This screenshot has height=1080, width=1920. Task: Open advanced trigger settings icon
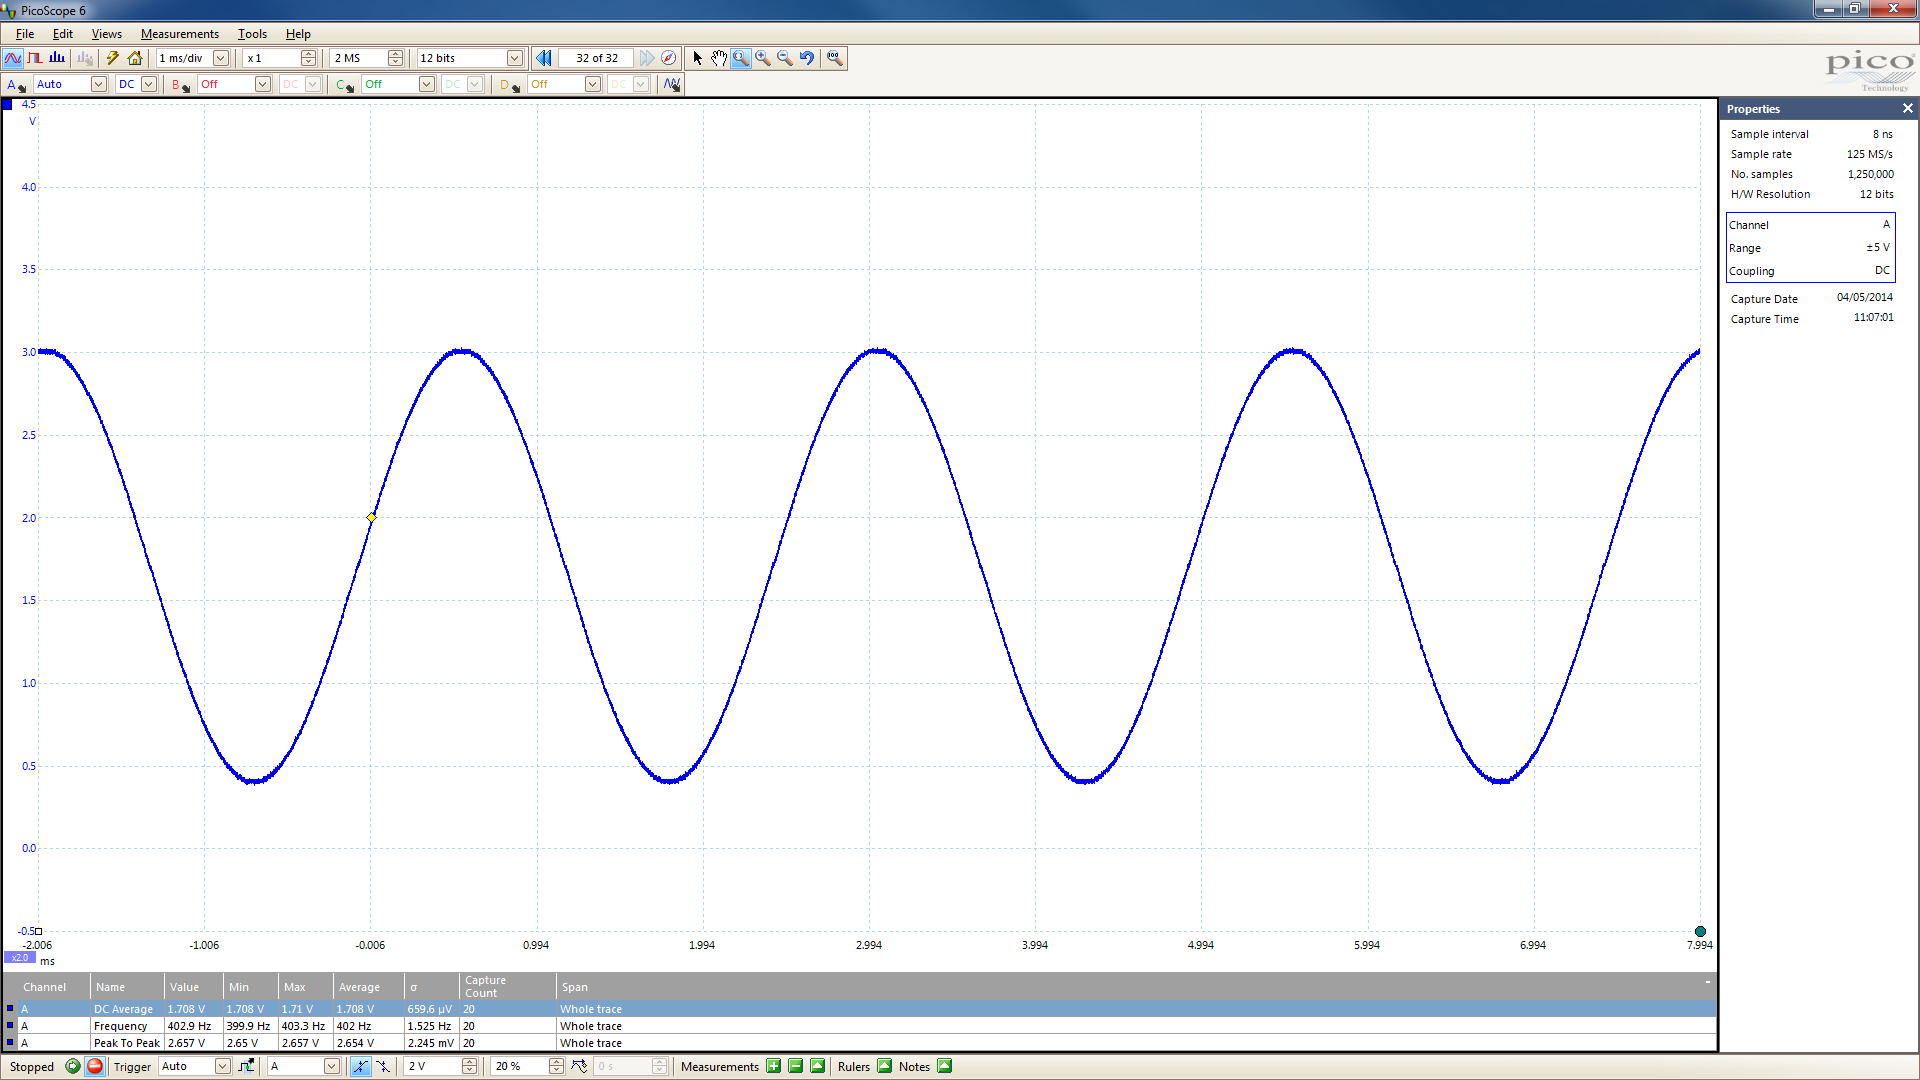(x=246, y=1066)
